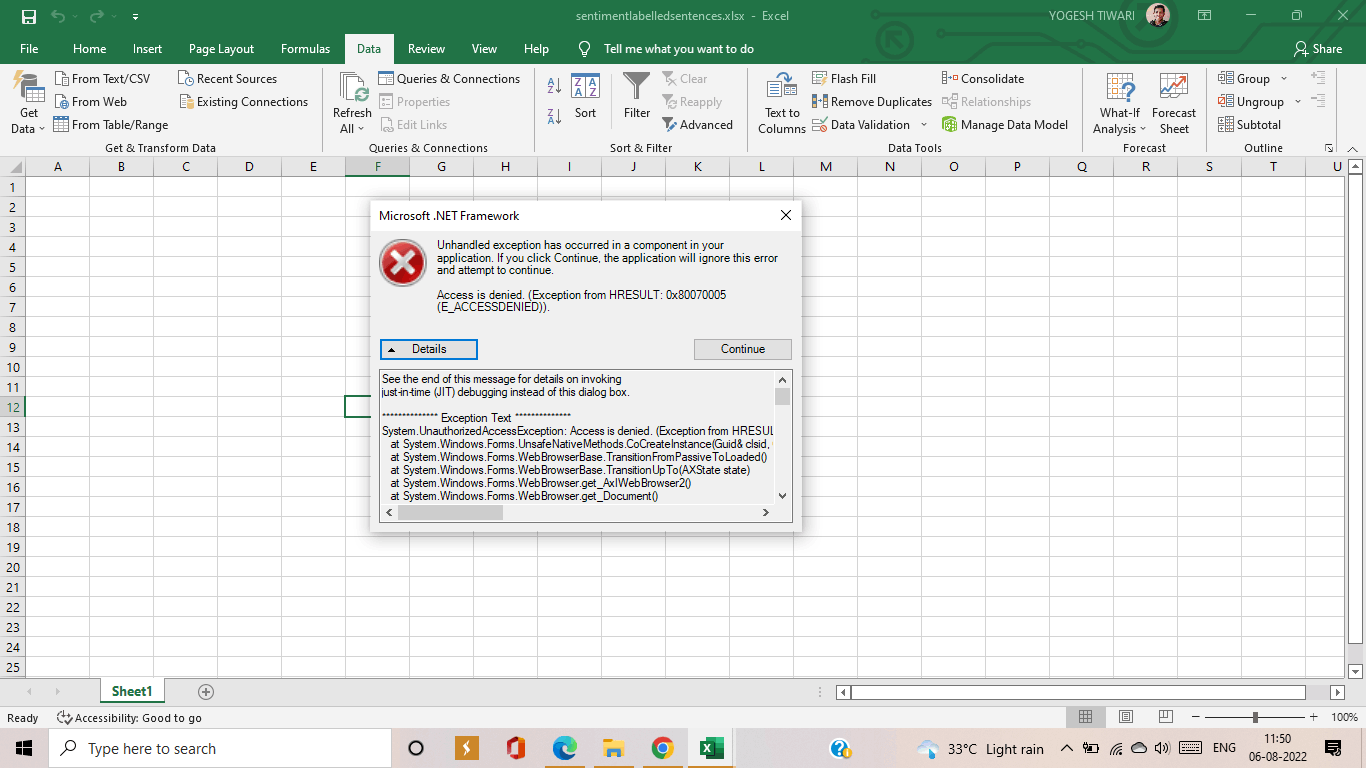Viewport: 1366px width, 768px height.
Task: Select row 12 header
Action: click(x=13, y=407)
